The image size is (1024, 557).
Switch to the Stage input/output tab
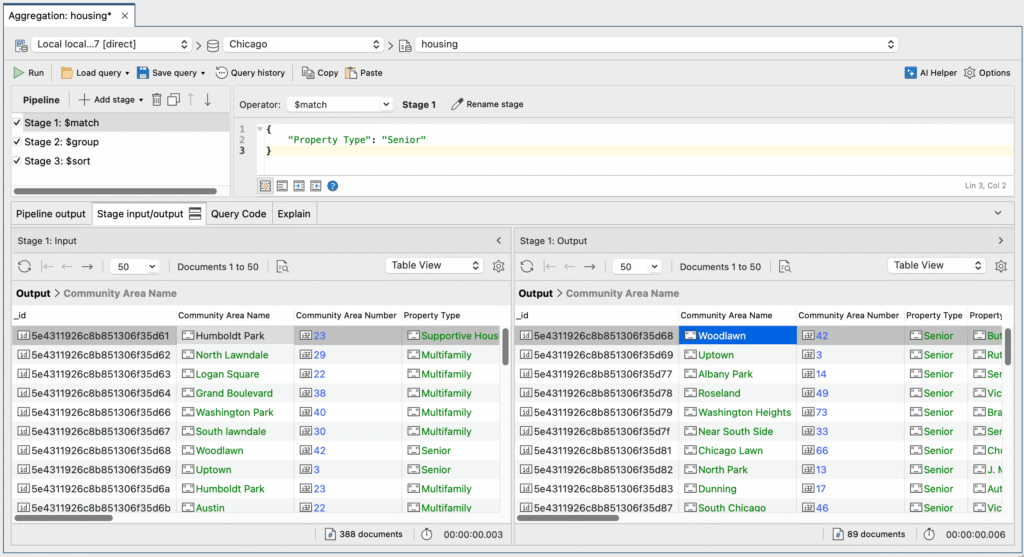click(149, 214)
